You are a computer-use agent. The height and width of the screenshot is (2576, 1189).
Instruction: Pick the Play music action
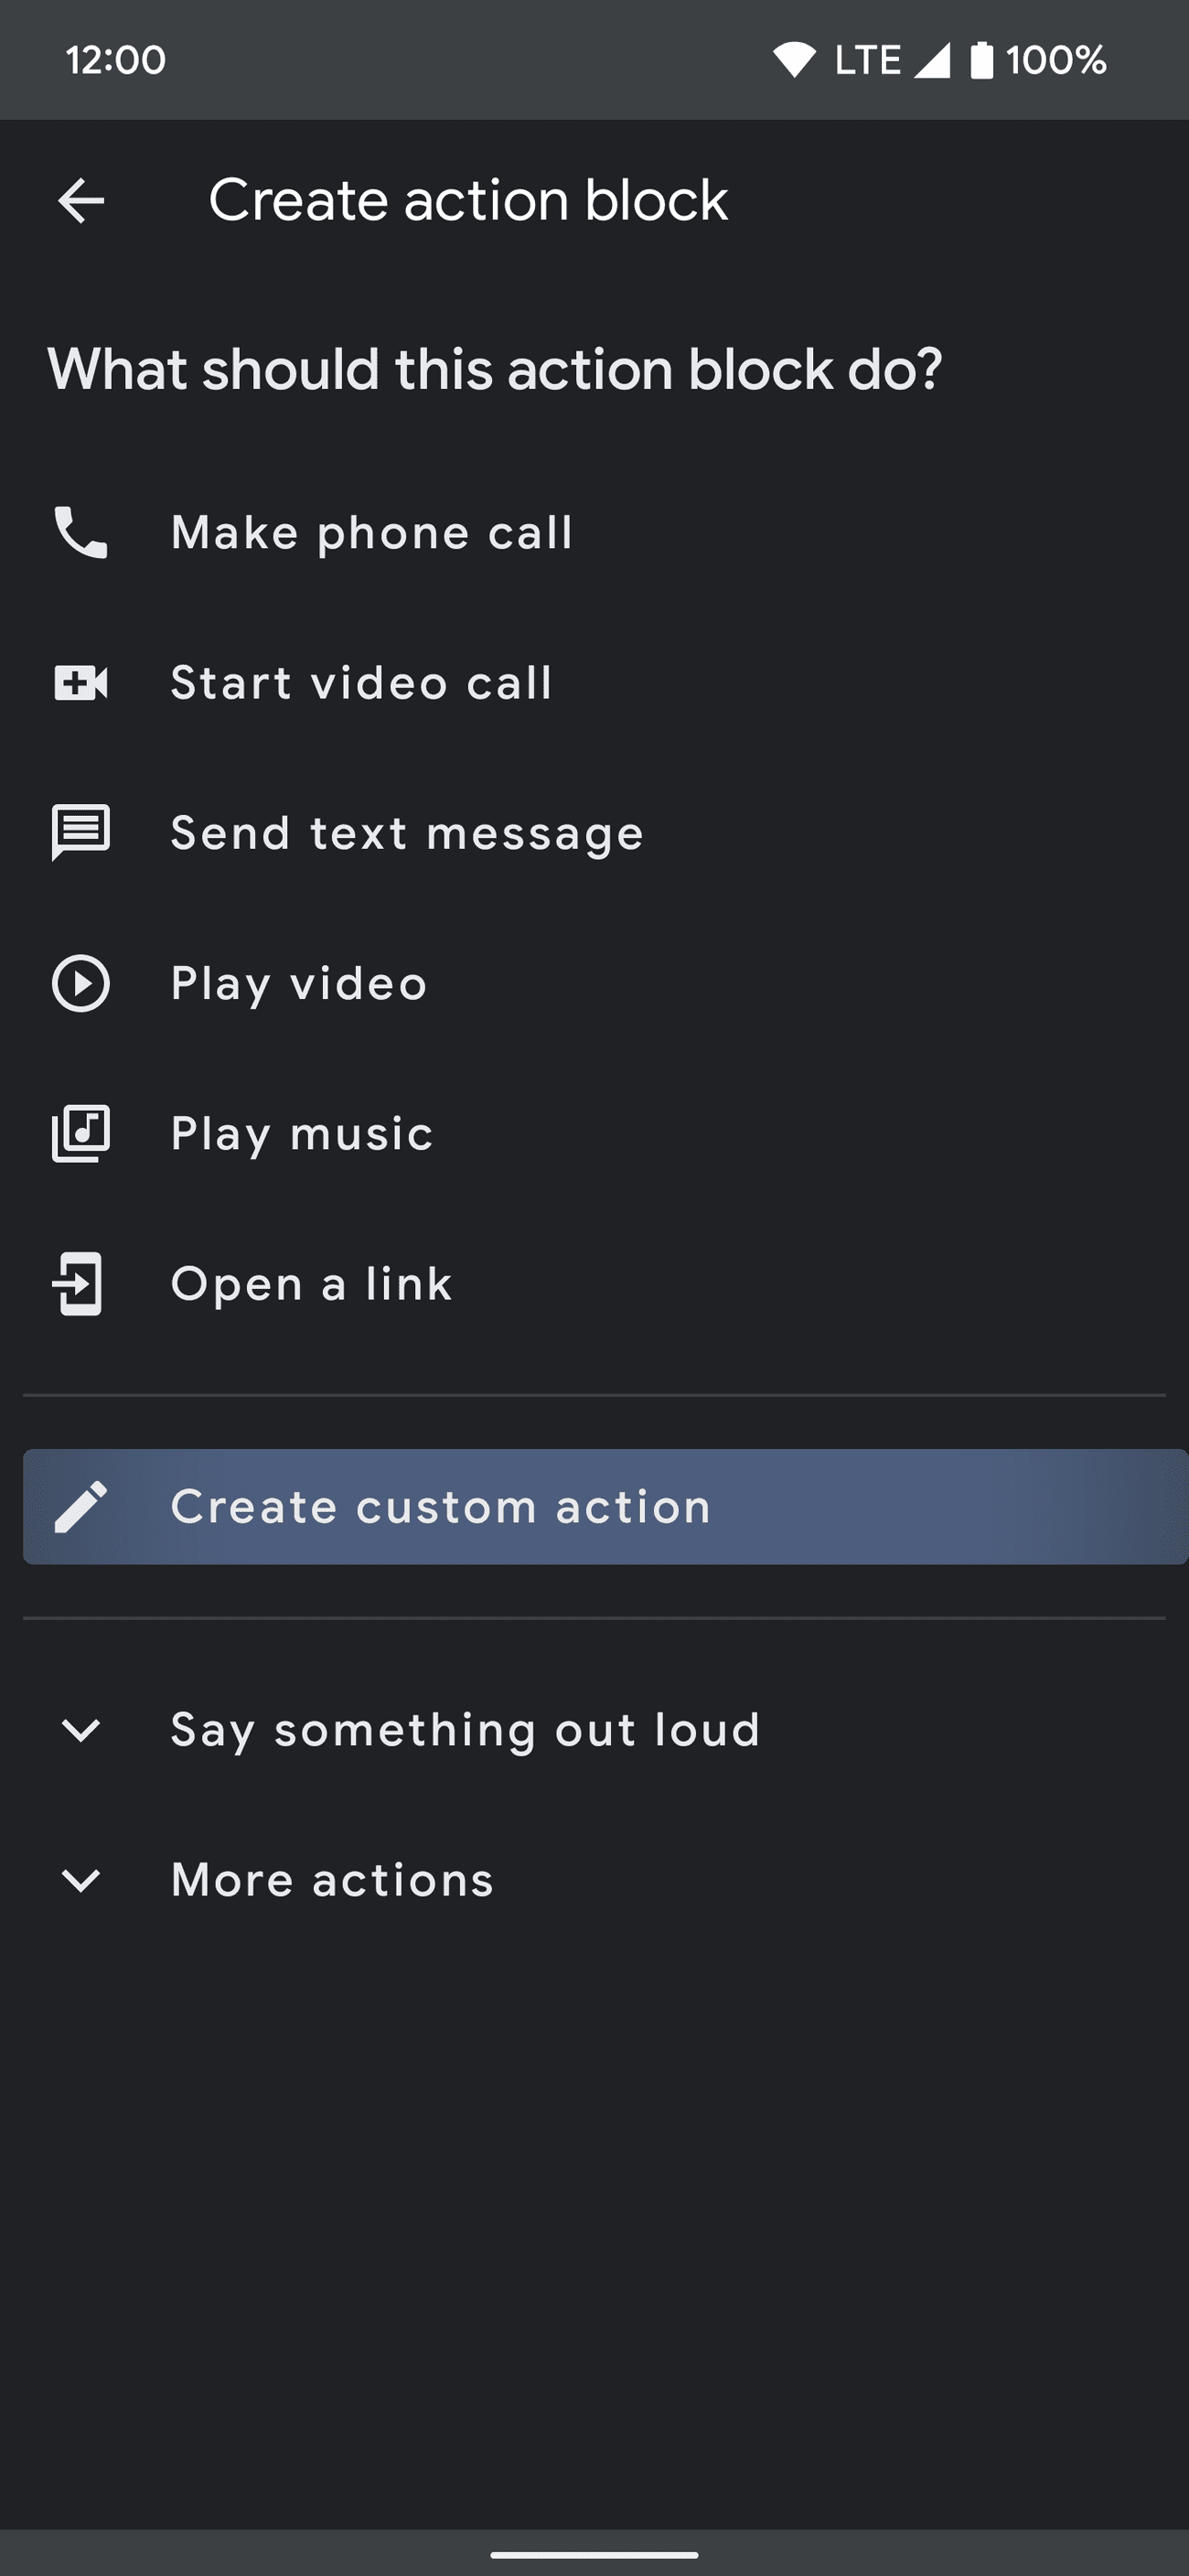(302, 1133)
